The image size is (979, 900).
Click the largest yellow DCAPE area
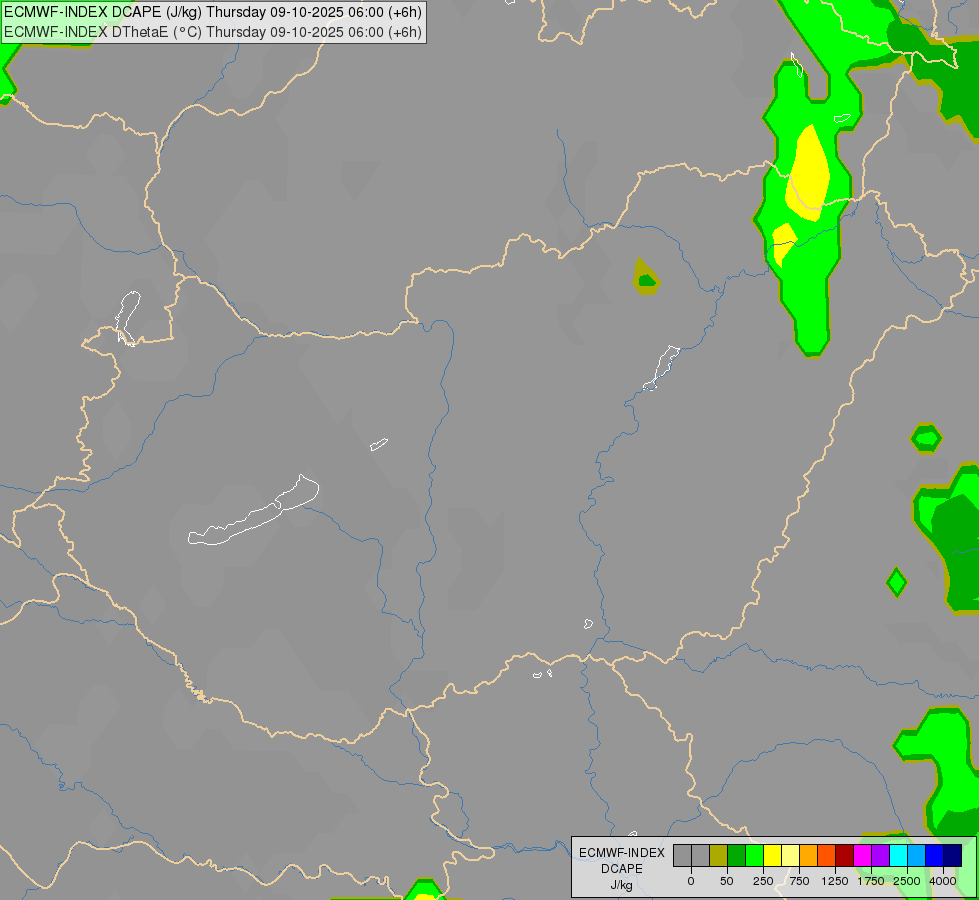coord(807,173)
